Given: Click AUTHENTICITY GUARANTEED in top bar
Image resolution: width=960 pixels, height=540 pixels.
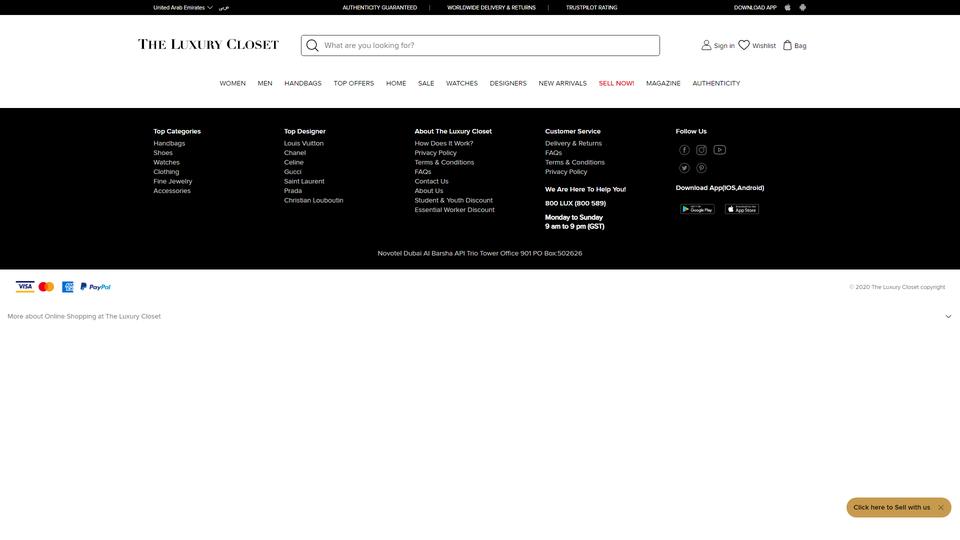Looking at the screenshot, I should click(x=380, y=8).
